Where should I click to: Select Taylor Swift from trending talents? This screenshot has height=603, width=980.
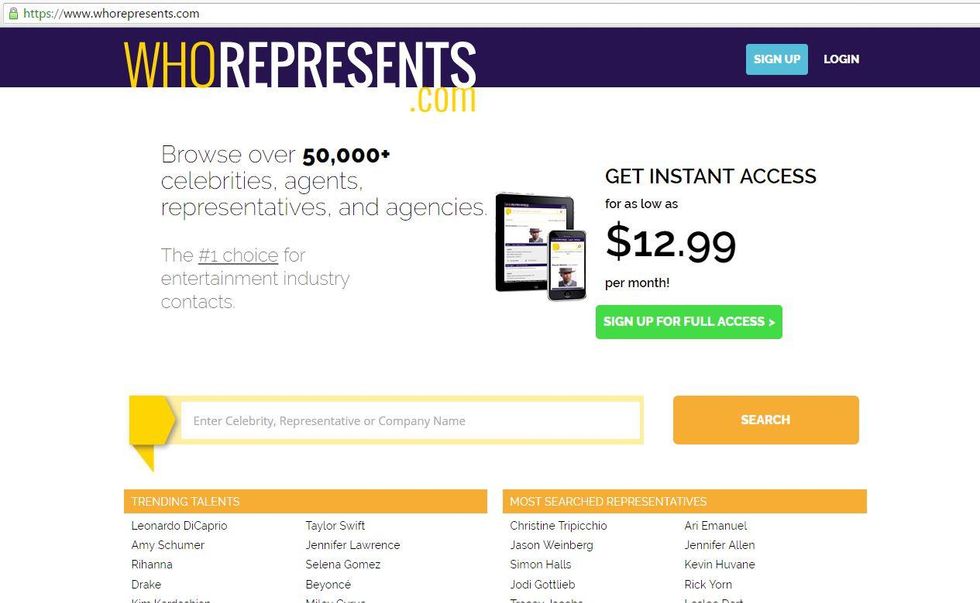coord(335,526)
